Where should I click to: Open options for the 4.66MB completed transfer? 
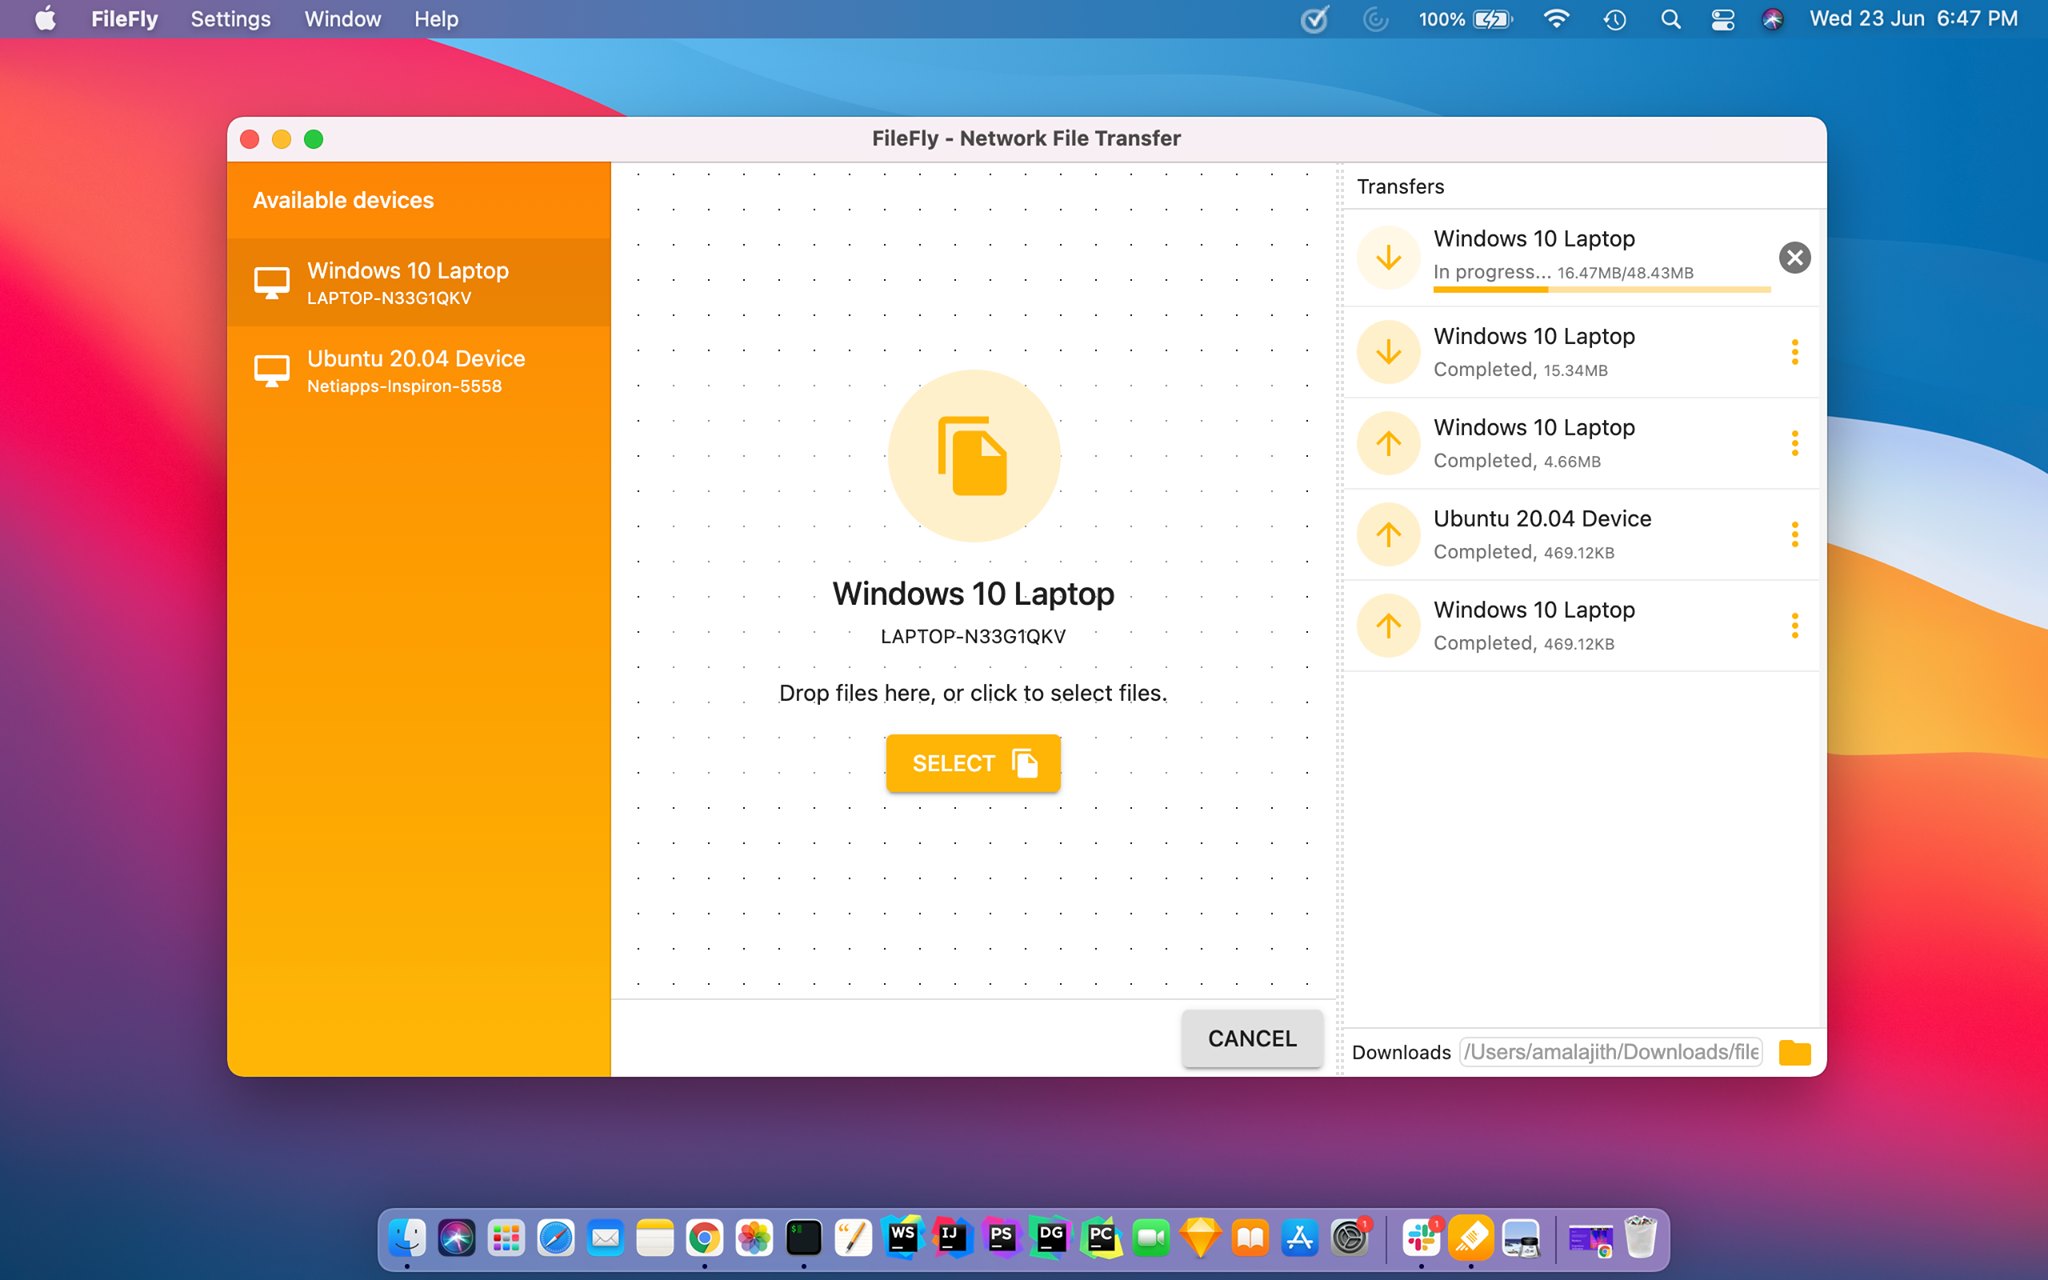(1794, 443)
